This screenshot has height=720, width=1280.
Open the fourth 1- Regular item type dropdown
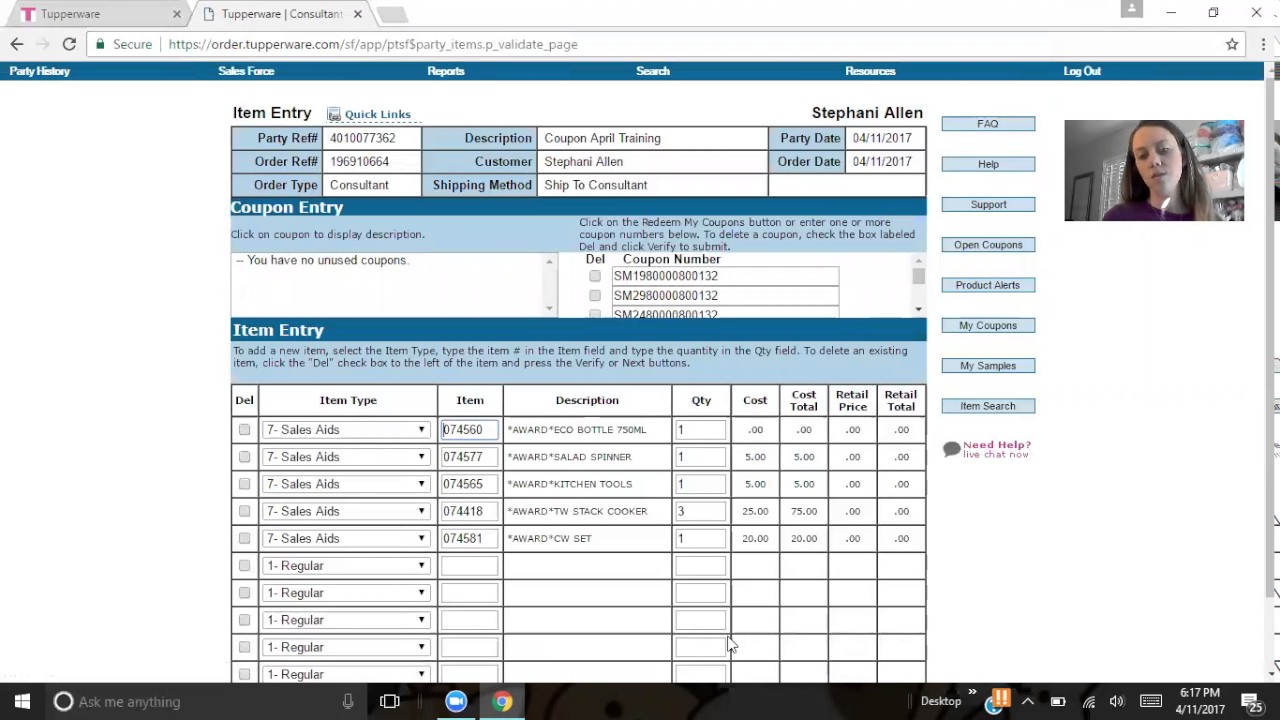tap(346, 647)
